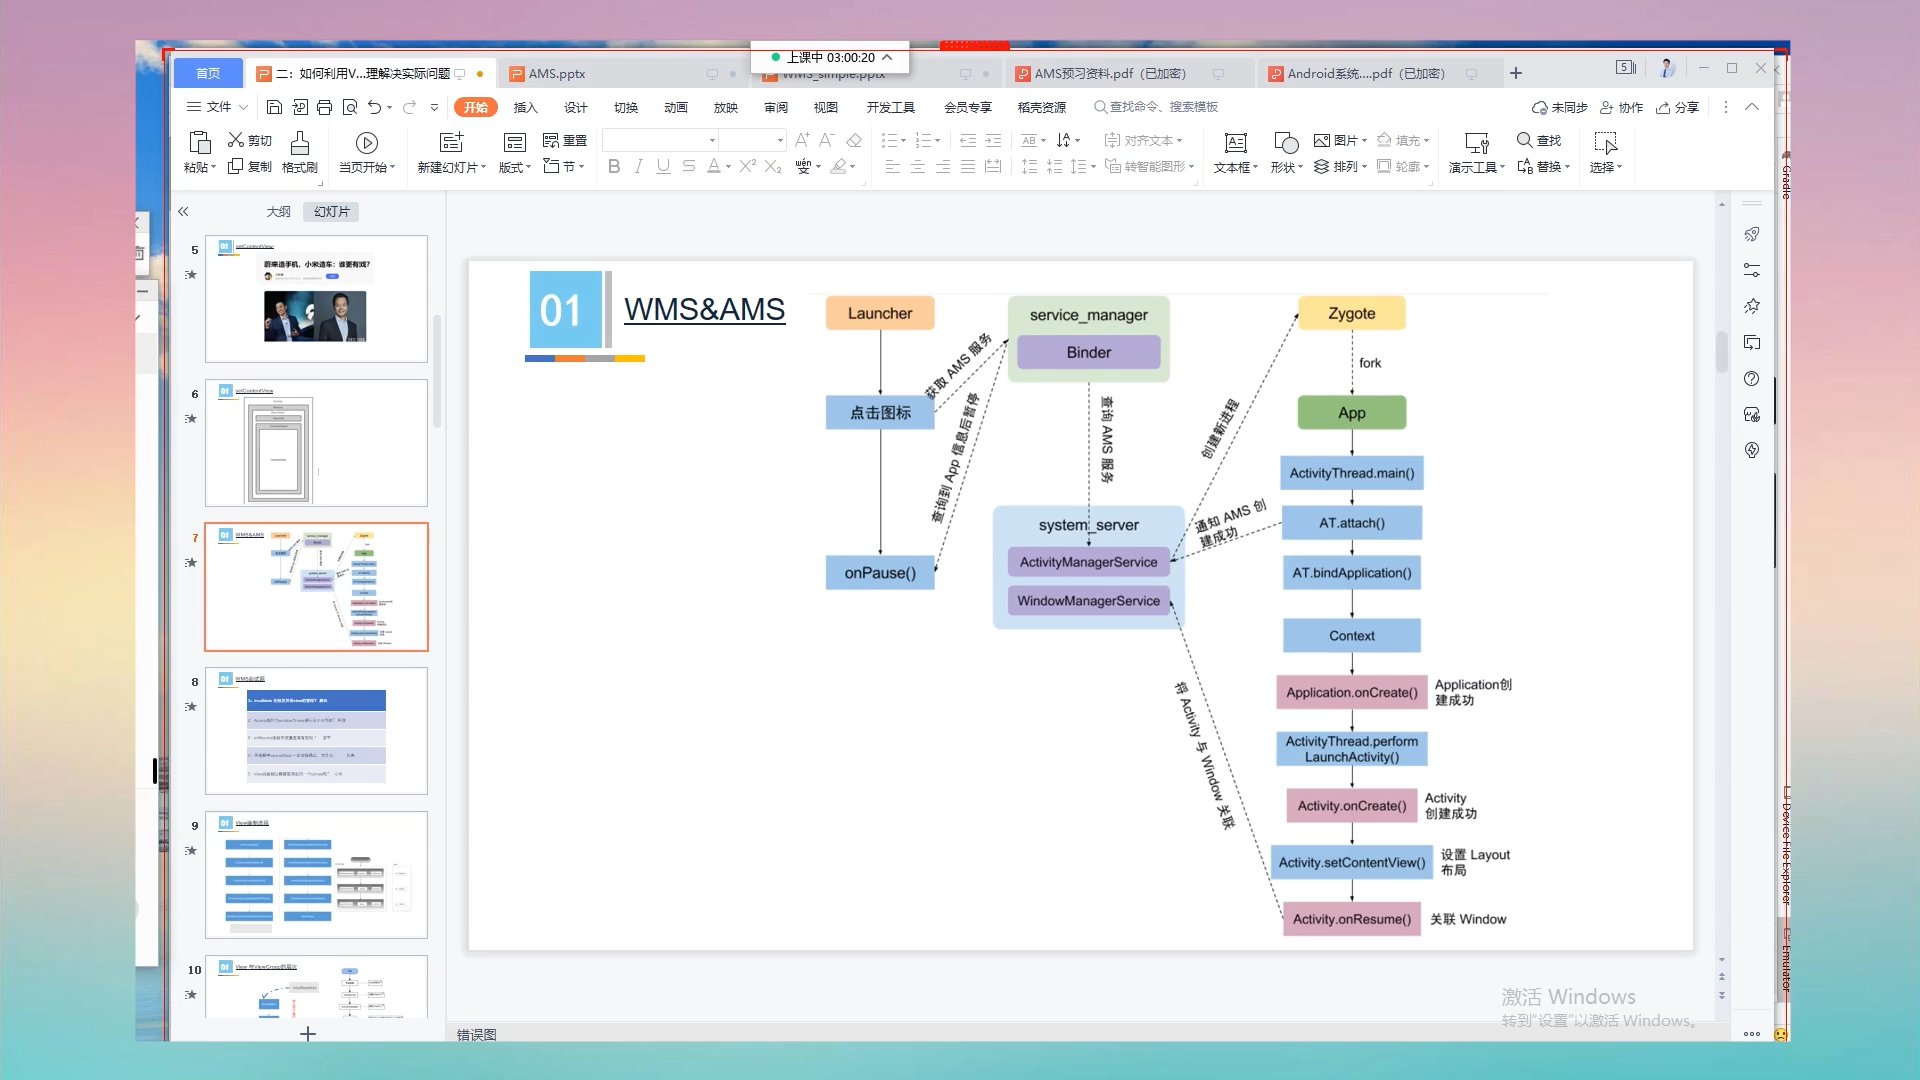Screen dimensions: 1920x1080
Task: Open the Insert (插入) ribbon tab
Action: 525,107
